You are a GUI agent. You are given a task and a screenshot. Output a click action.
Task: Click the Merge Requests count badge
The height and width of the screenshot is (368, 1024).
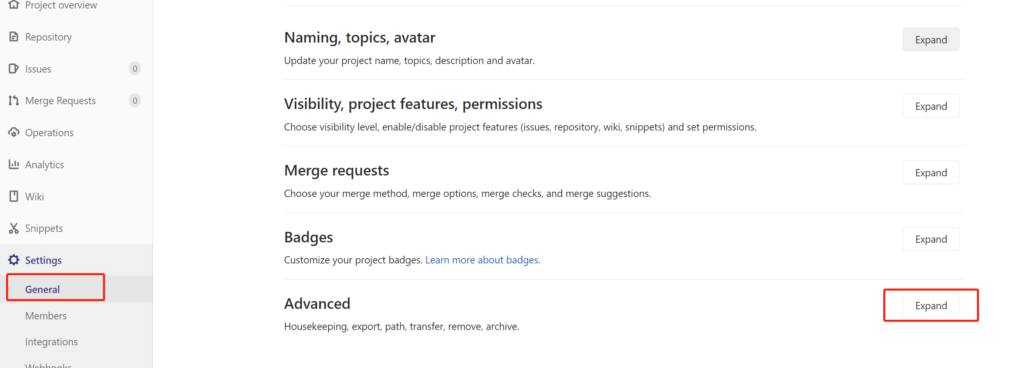click(x=135, y=101)
